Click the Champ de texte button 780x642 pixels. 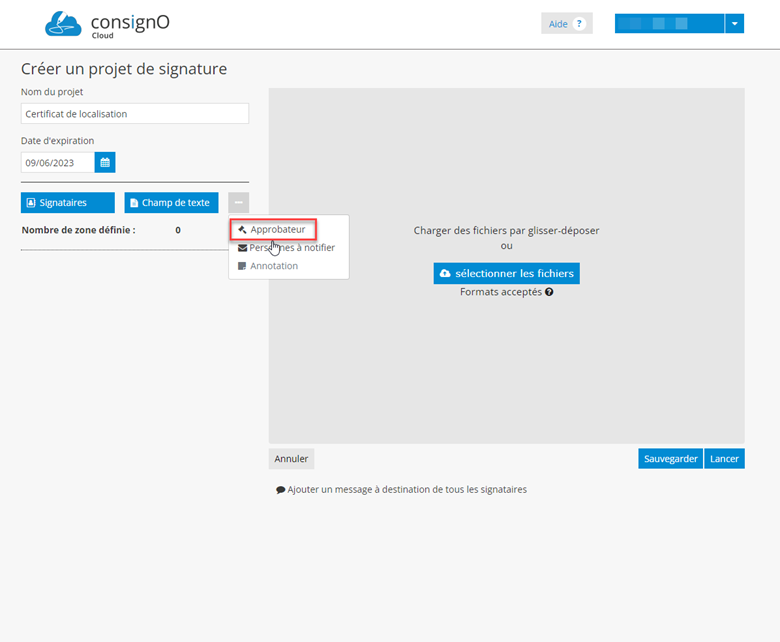[x=171, y=203]
